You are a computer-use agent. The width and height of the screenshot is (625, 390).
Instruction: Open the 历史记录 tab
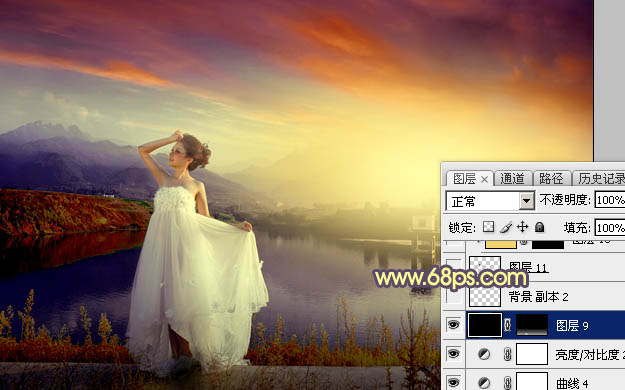(x=601, y=179)
